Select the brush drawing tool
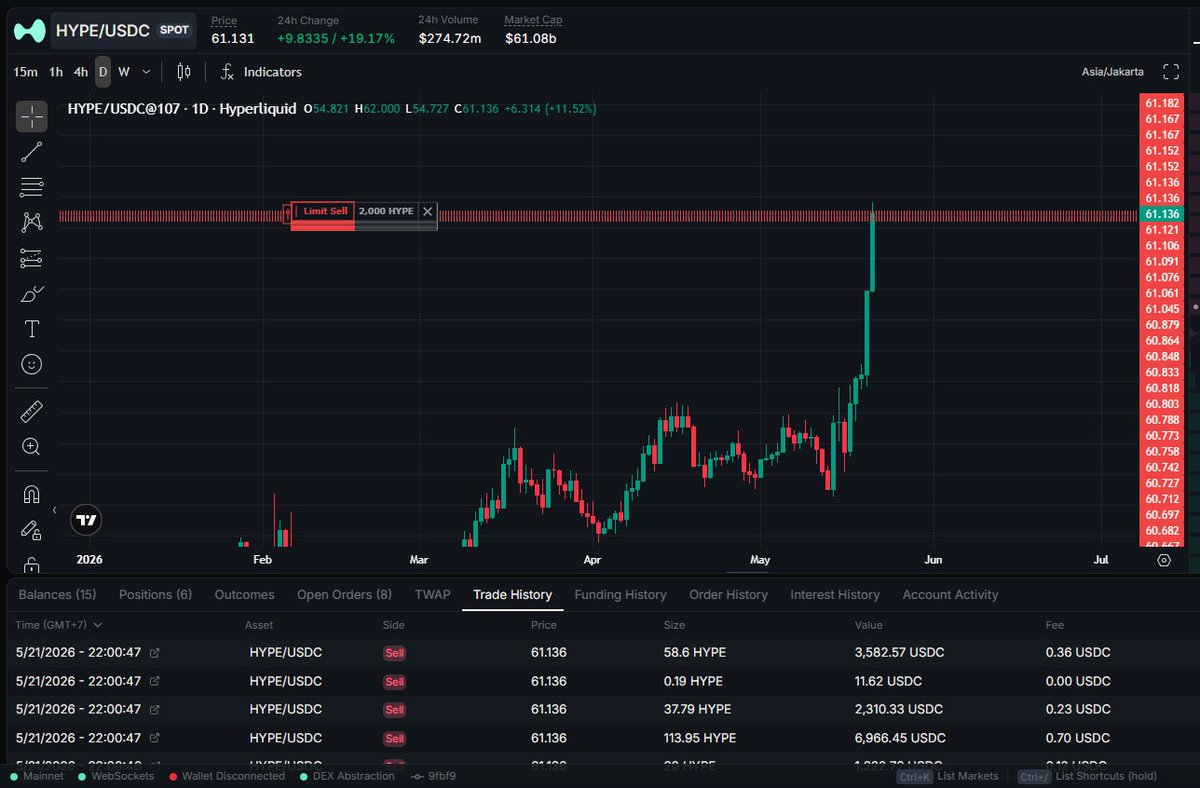The image size is (1200, 788). coord(31,294)
